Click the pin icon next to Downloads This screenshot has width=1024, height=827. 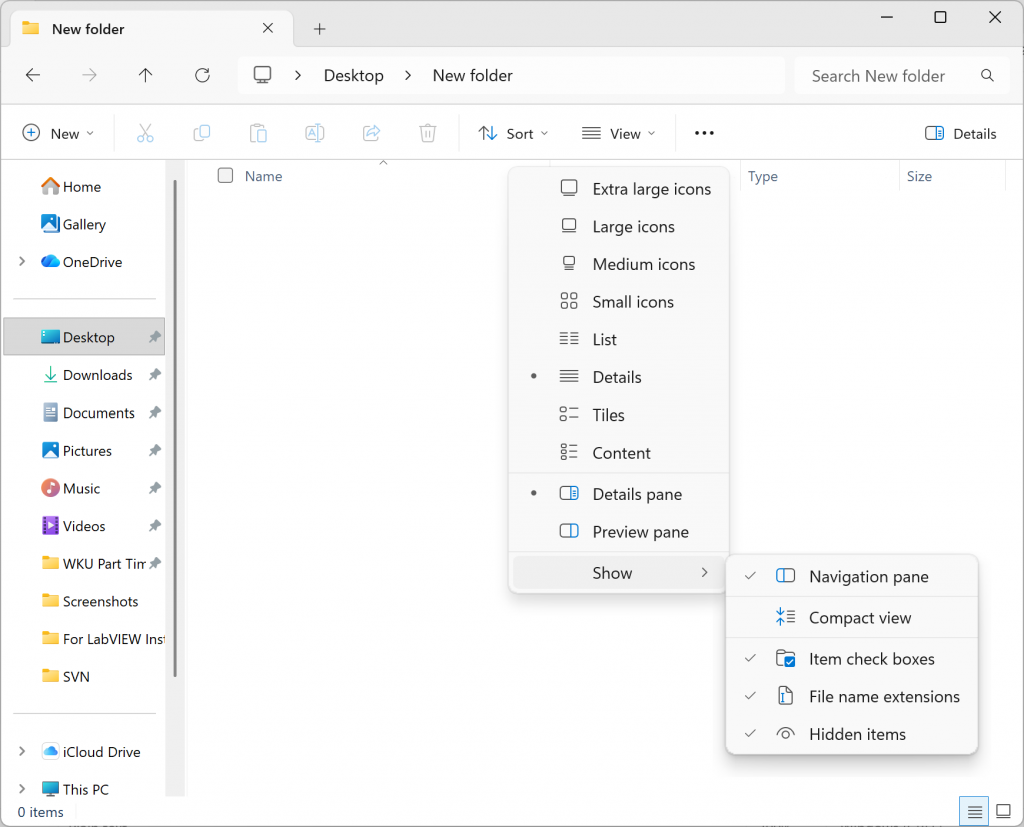click(155, 375)
